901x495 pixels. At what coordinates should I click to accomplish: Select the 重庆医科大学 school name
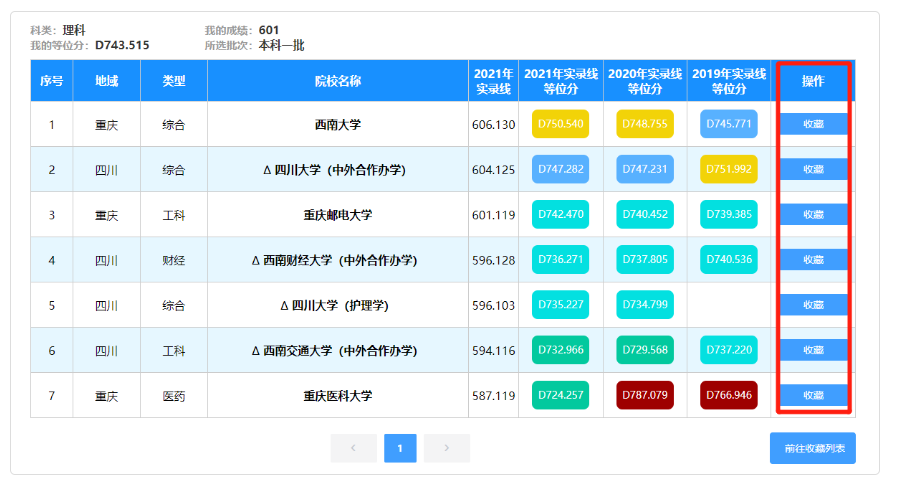(x=338, y=396)
